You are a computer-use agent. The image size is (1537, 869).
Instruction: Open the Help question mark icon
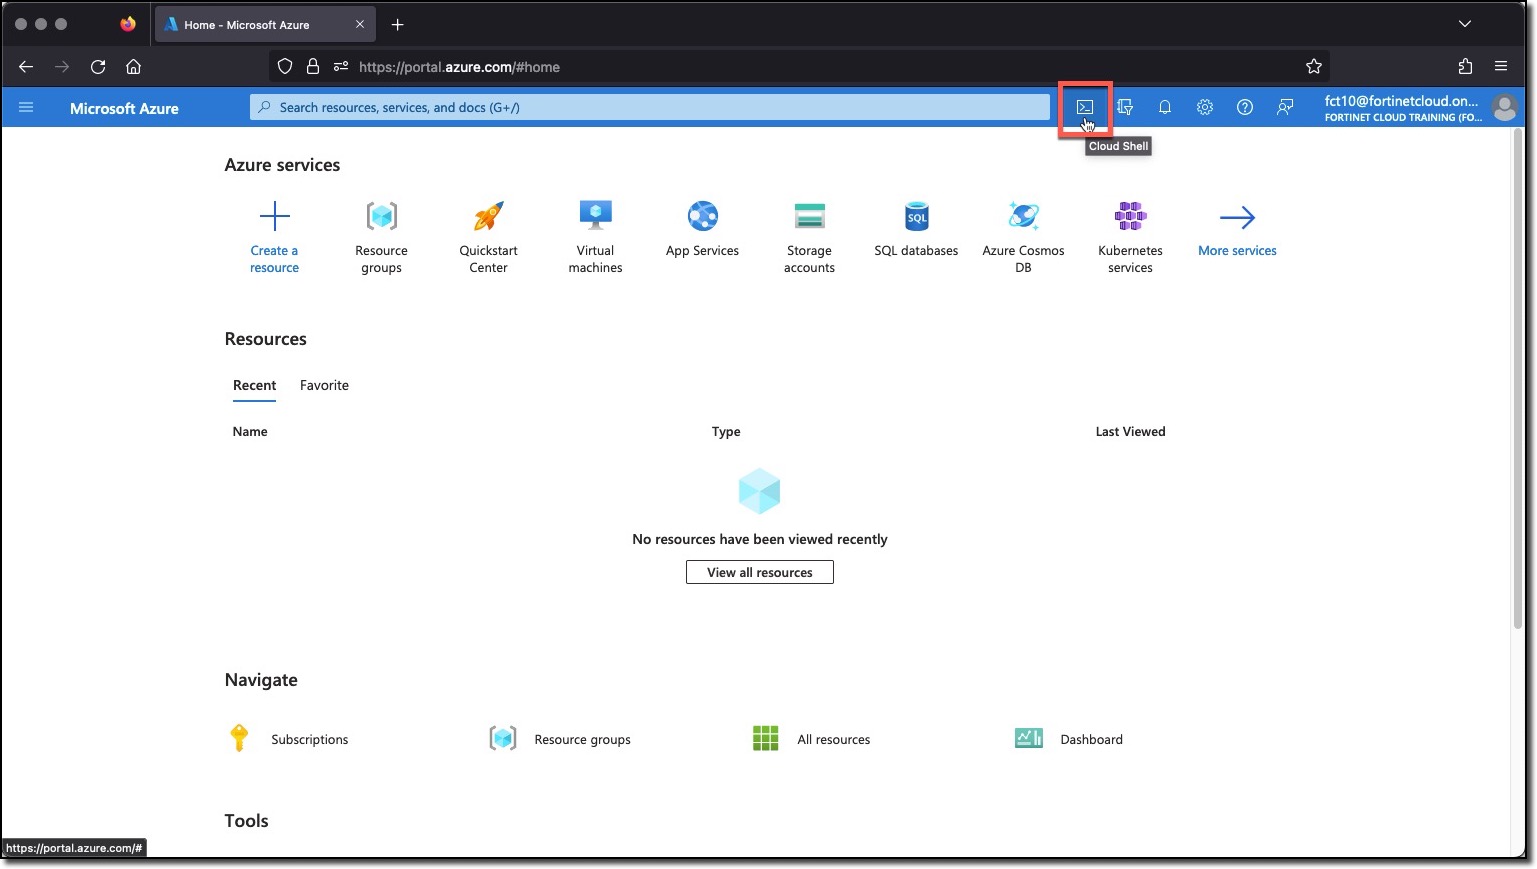point(1245,107)
